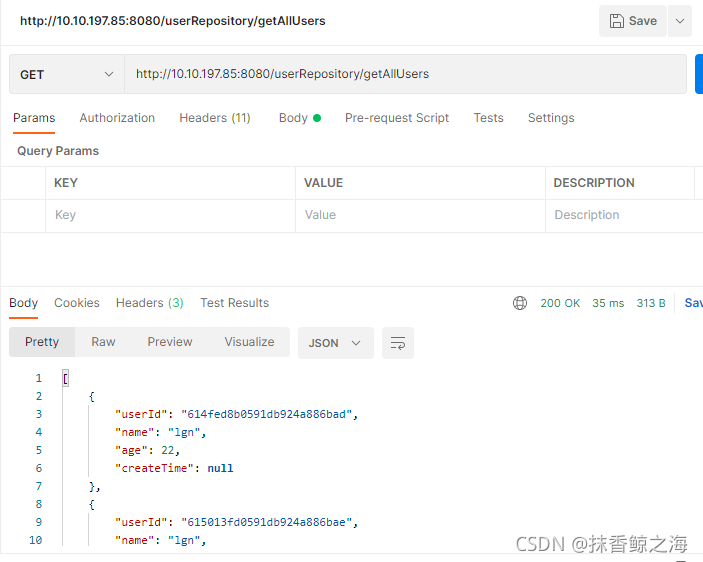Open the response Cookies tab

click(77, 303)
